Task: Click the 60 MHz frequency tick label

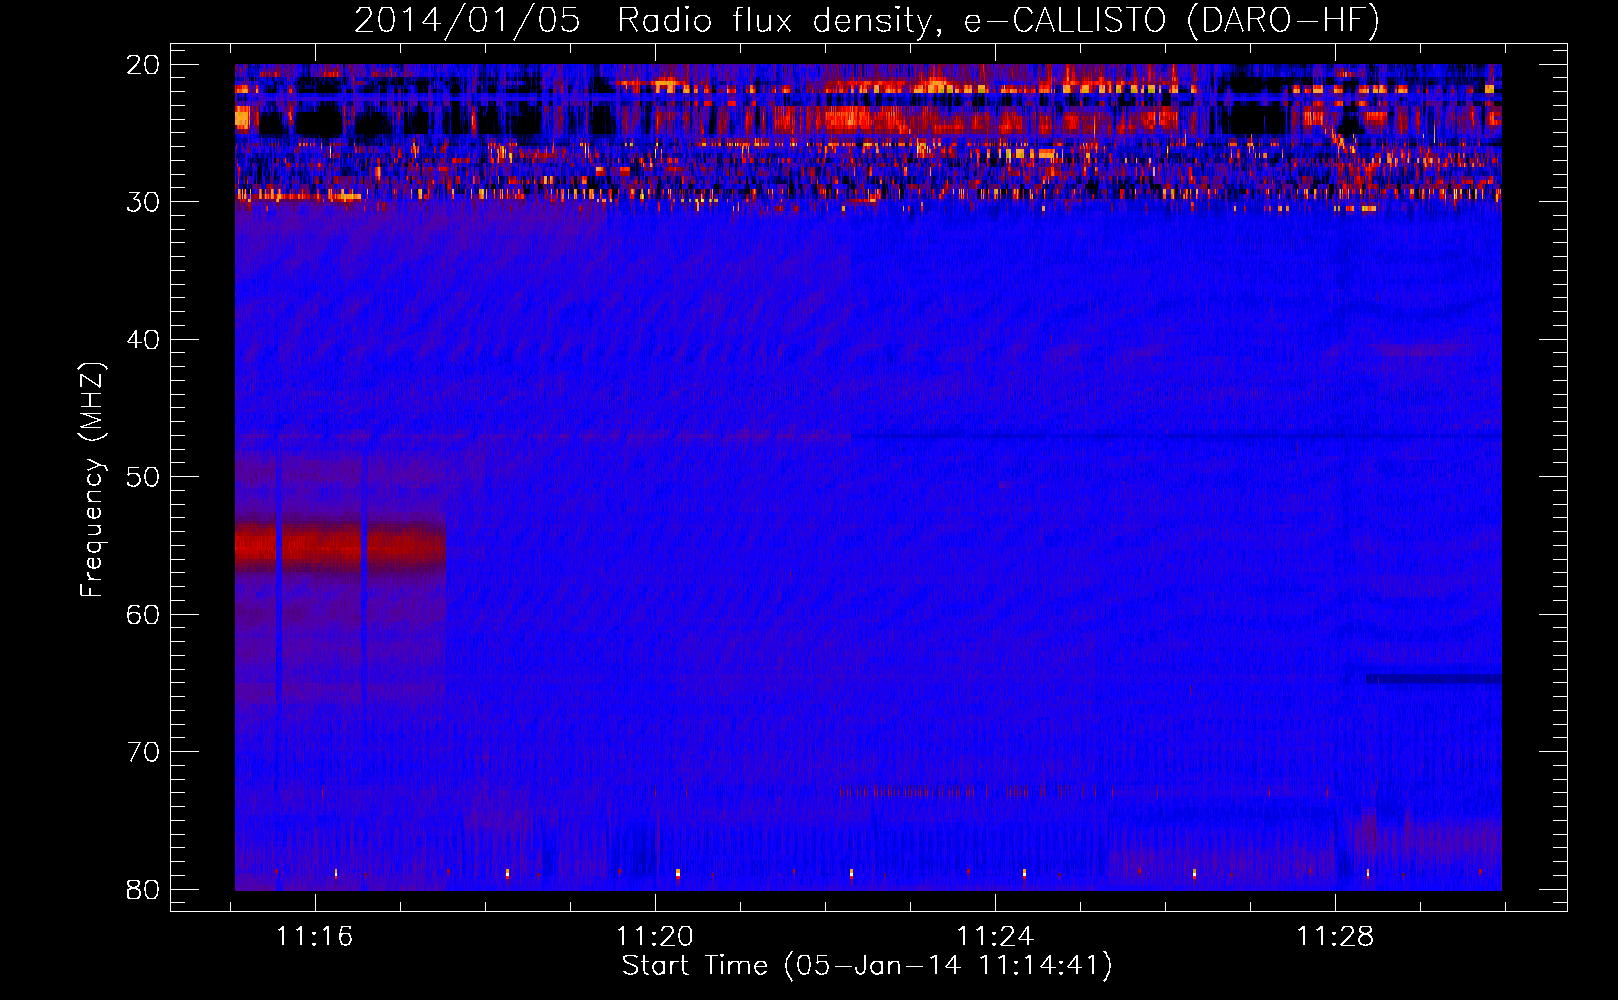Action: pyautogui.click(x=143, y=614)
